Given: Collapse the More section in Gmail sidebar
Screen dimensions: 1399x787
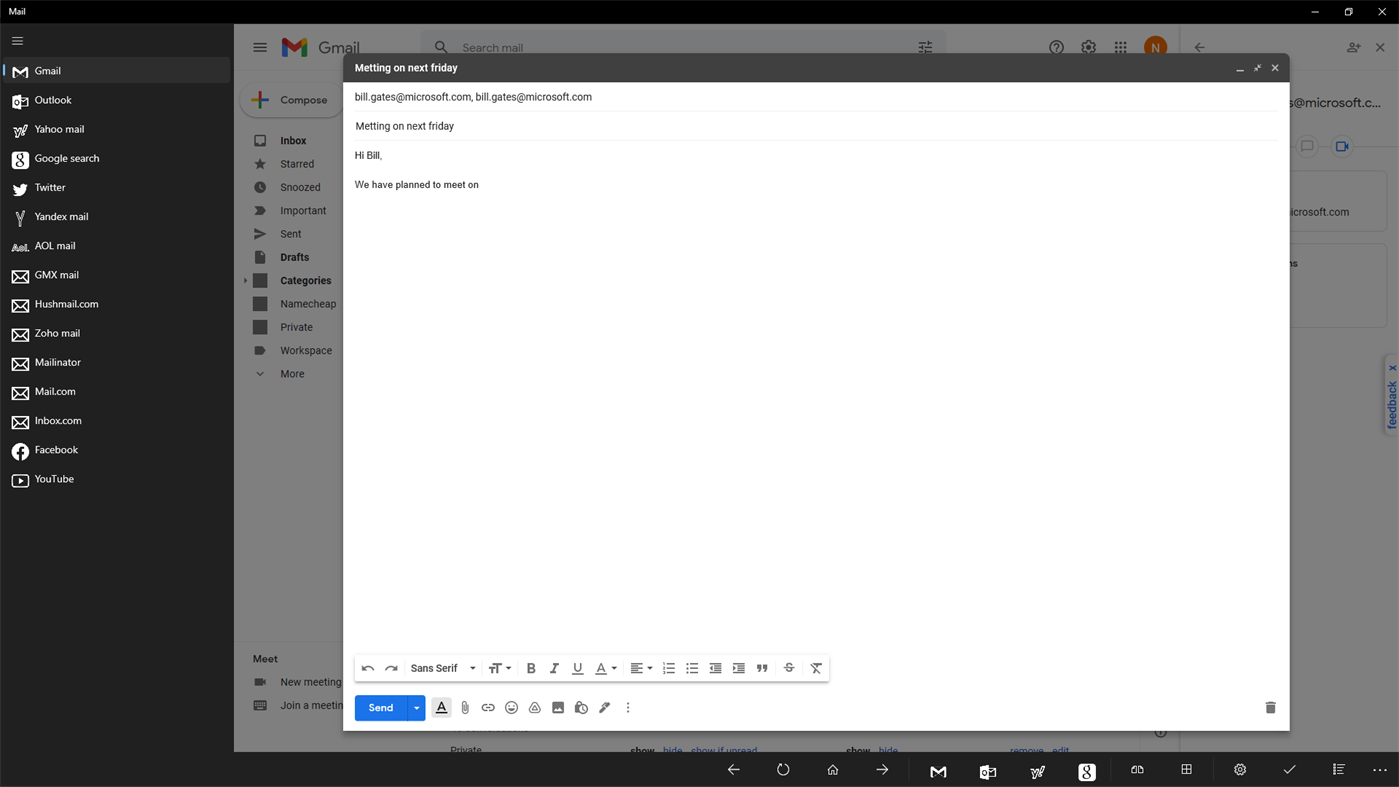Looking at the screenshot, I should pos(259,373).
